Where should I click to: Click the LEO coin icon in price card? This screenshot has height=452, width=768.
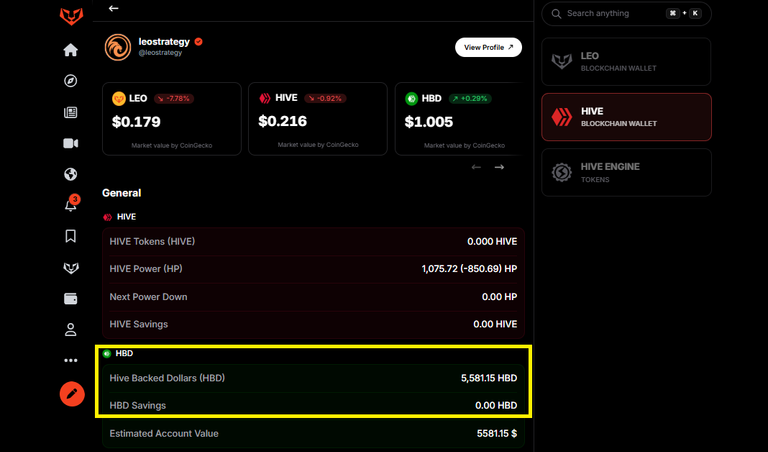pos(119,98)
